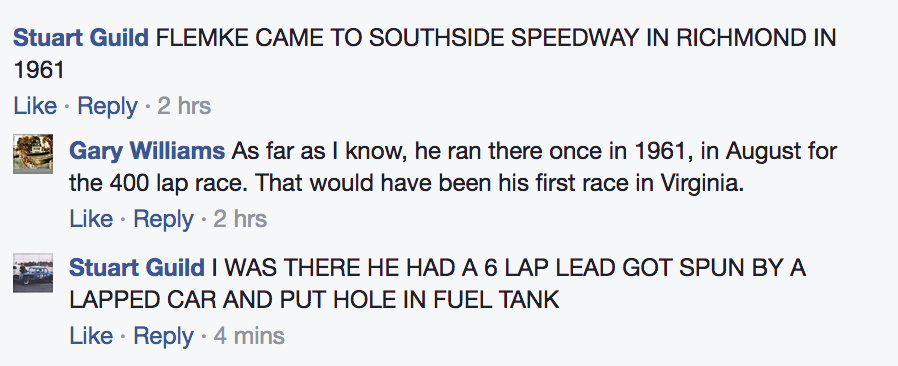Like Stuart Guild's comment about Southside Speedway

(36, 106)
